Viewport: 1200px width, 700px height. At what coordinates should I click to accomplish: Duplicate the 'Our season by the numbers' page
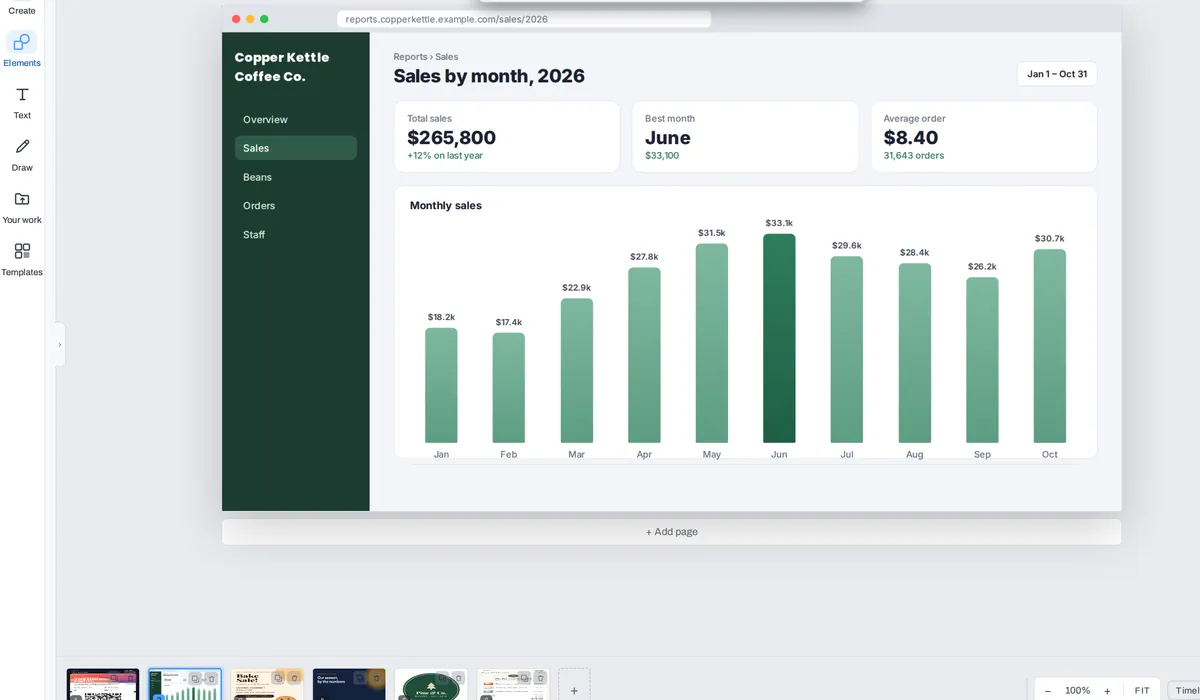tap(359, 678)
